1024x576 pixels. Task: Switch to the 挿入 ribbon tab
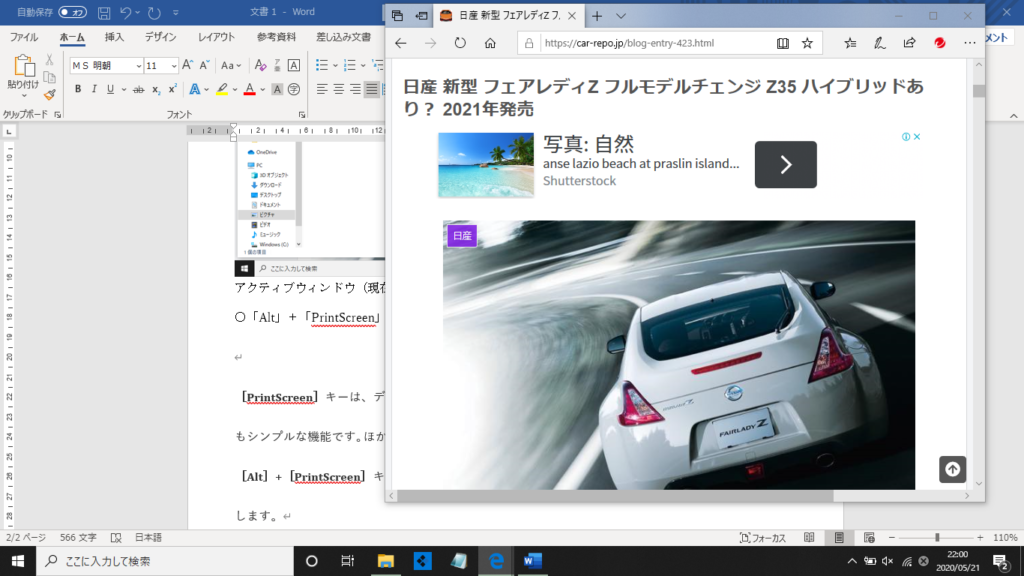tap(114, 37)
